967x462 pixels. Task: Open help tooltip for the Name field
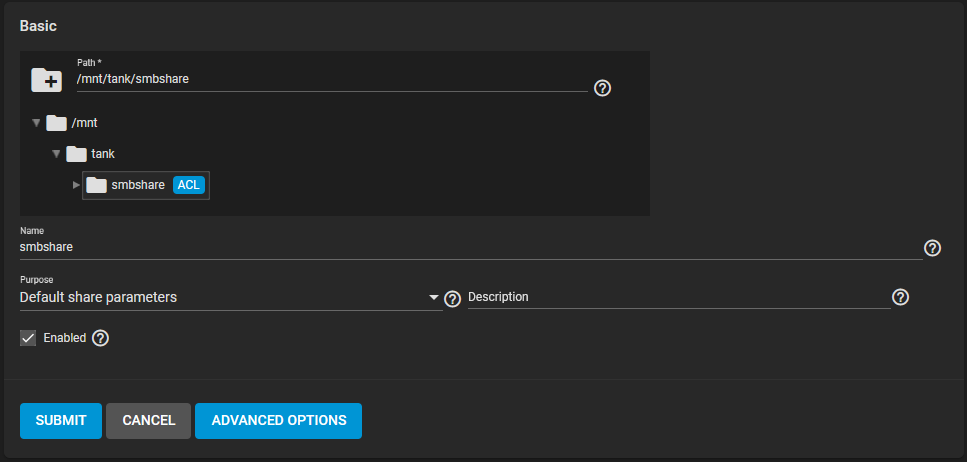pos(932,248)
